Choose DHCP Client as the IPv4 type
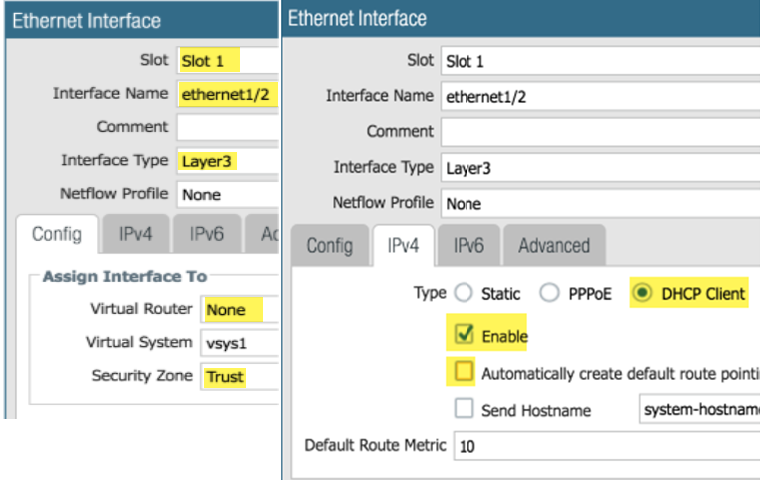760x480 pixels. [x=642, y=294]
